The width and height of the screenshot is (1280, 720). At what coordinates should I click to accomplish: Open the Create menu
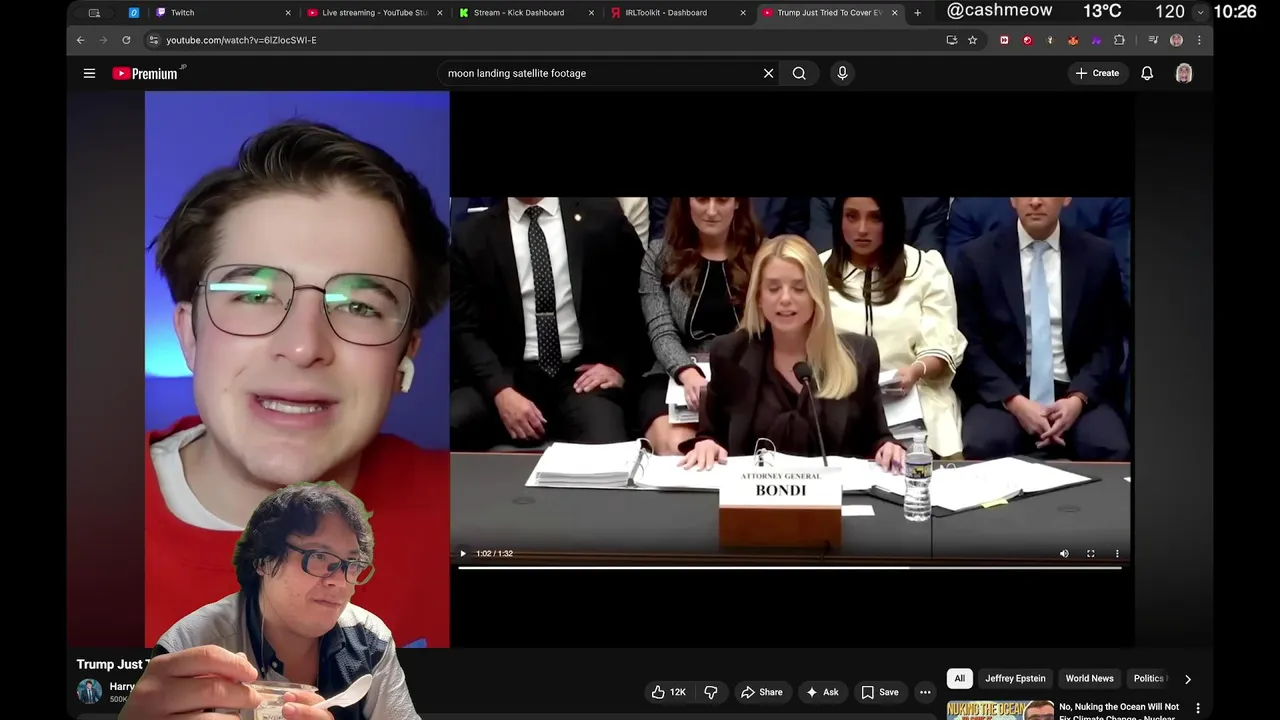tap(1097, 73)
